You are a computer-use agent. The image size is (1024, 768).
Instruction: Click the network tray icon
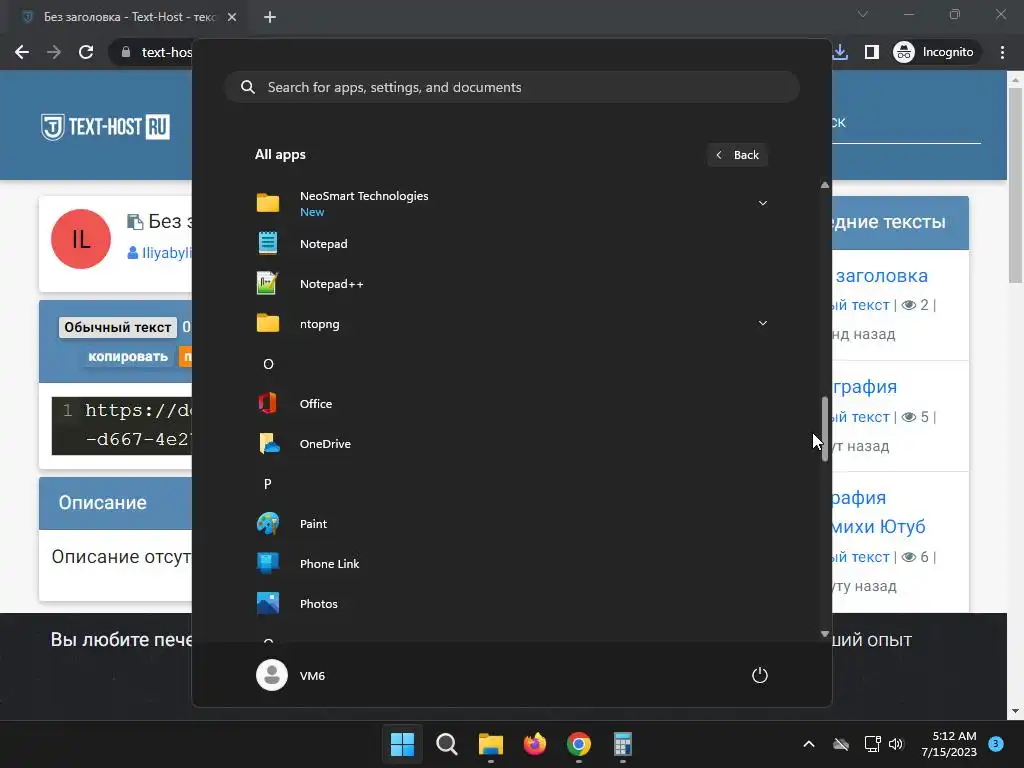coord(872,744)
